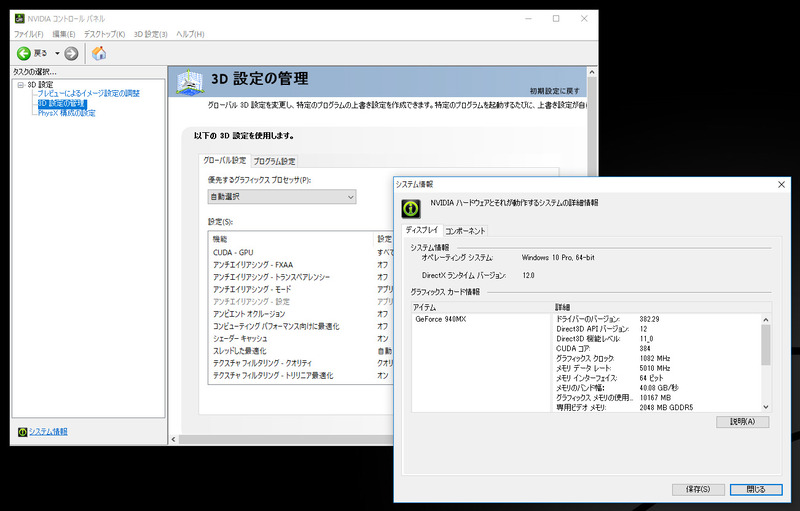
Task: Click the 3D settings header icon
Action: (x=190, y=82)
